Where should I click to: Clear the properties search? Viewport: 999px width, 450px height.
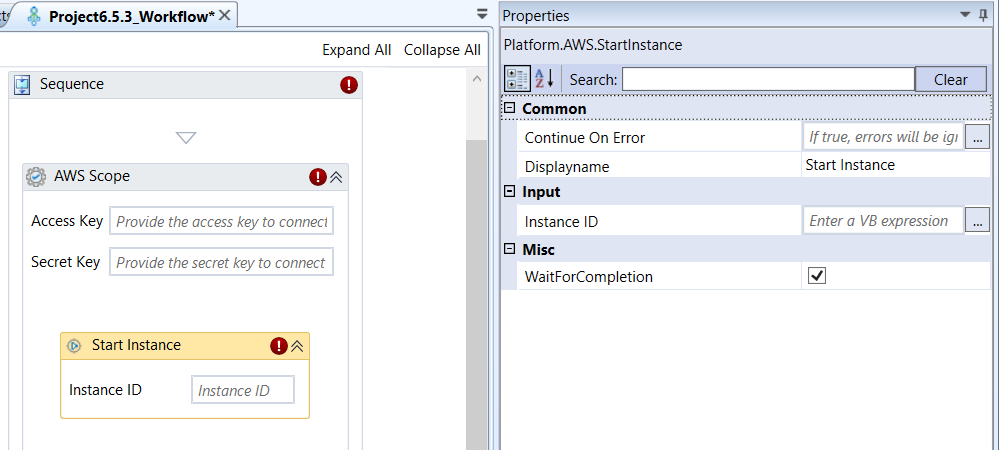click(951, 80)
